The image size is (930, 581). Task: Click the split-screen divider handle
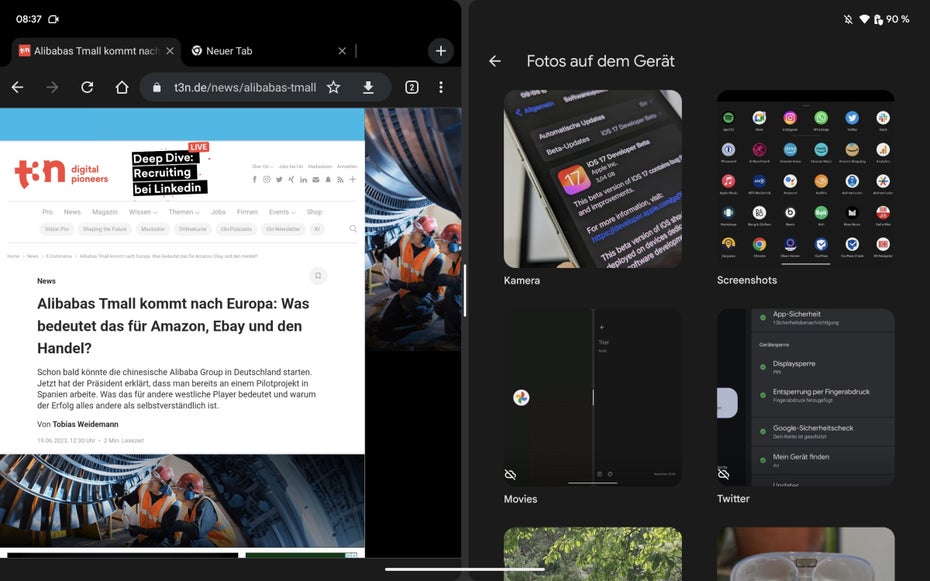pos(465,290)
